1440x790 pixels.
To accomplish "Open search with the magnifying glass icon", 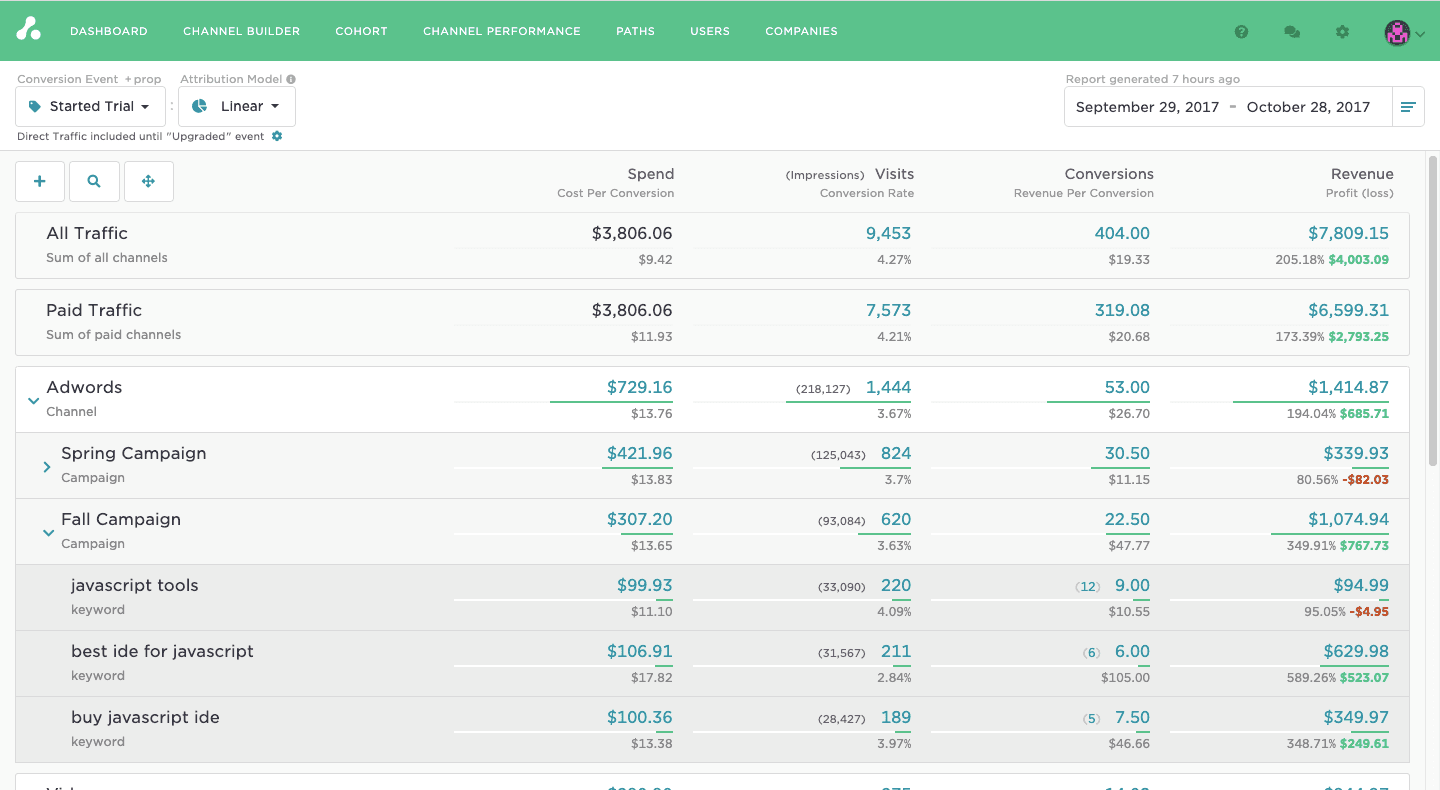I will coord(94,181).
